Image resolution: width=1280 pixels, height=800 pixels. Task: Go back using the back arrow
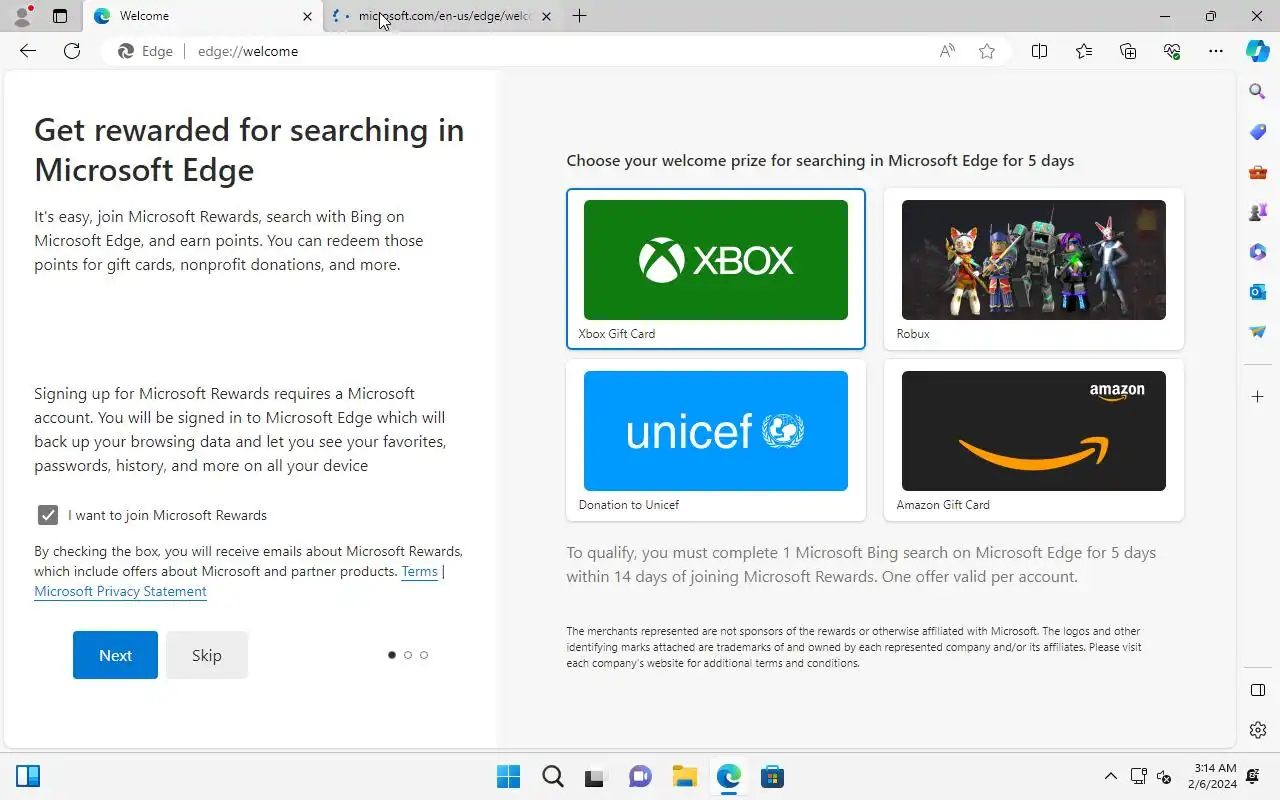28,51
